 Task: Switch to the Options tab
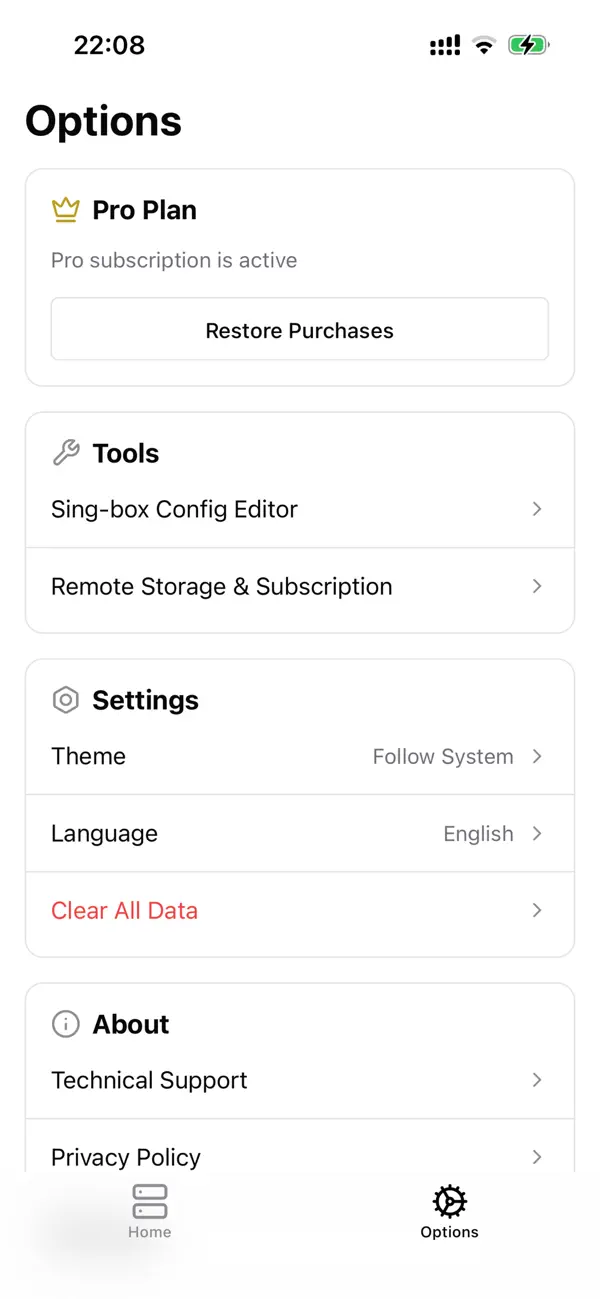pos(449,1211)
